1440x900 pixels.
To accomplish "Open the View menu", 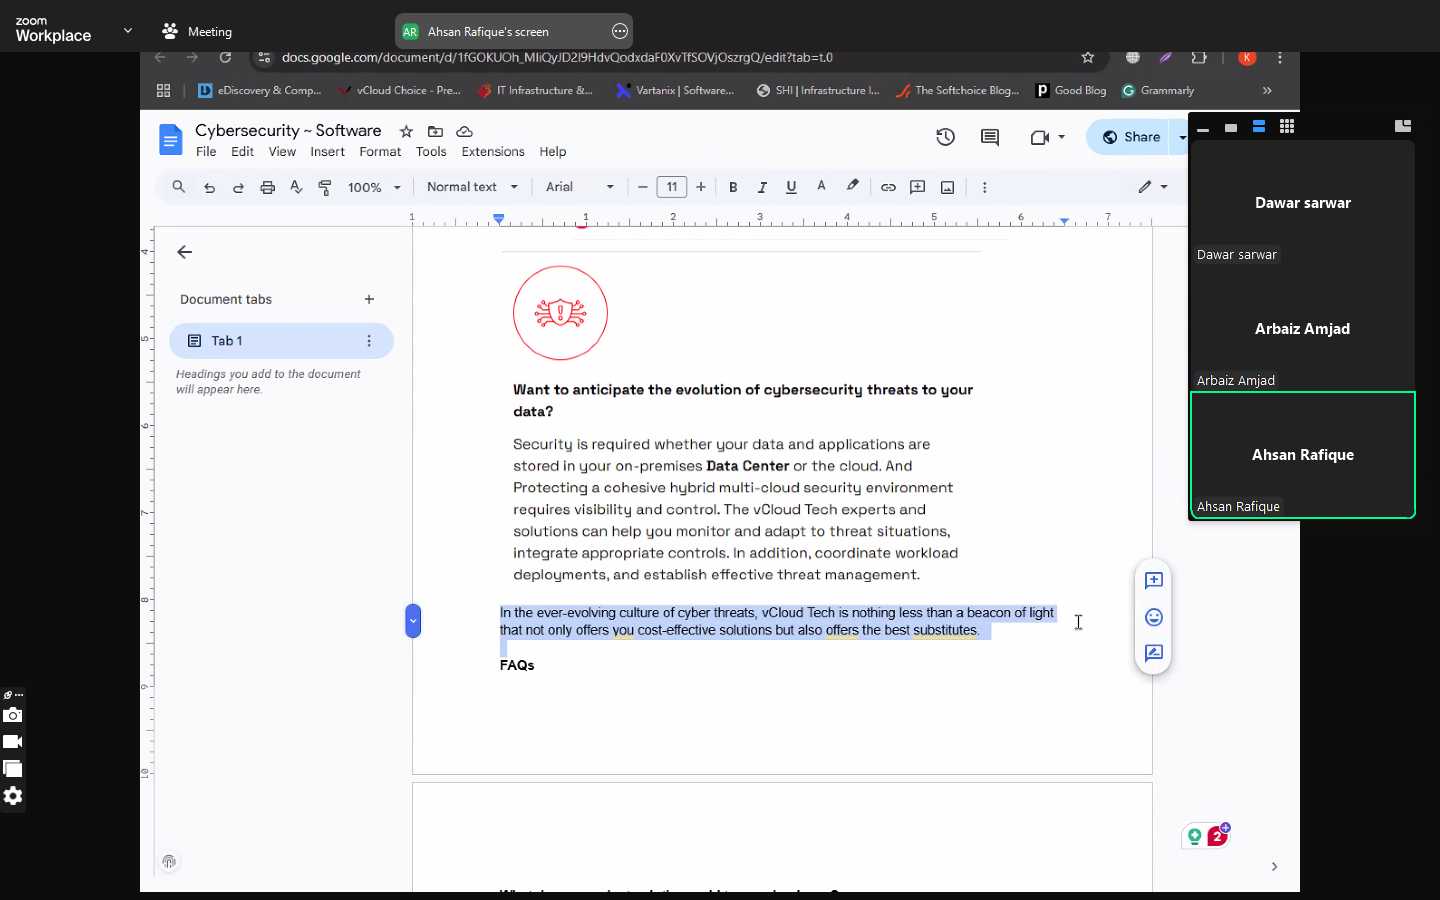I will (x=282, y=152).
